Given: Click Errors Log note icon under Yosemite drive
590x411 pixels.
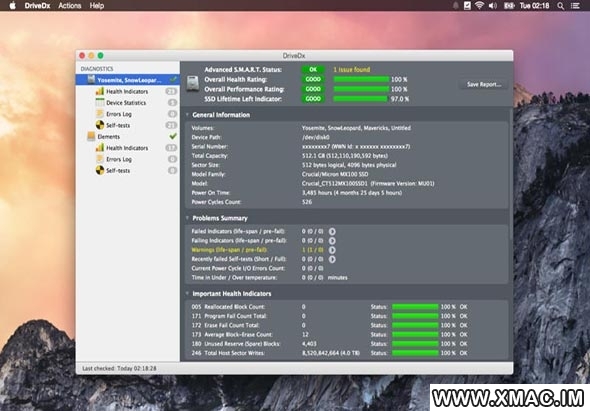Looking at the screenshot, I should pyautogui.click(x=100, y=114).
